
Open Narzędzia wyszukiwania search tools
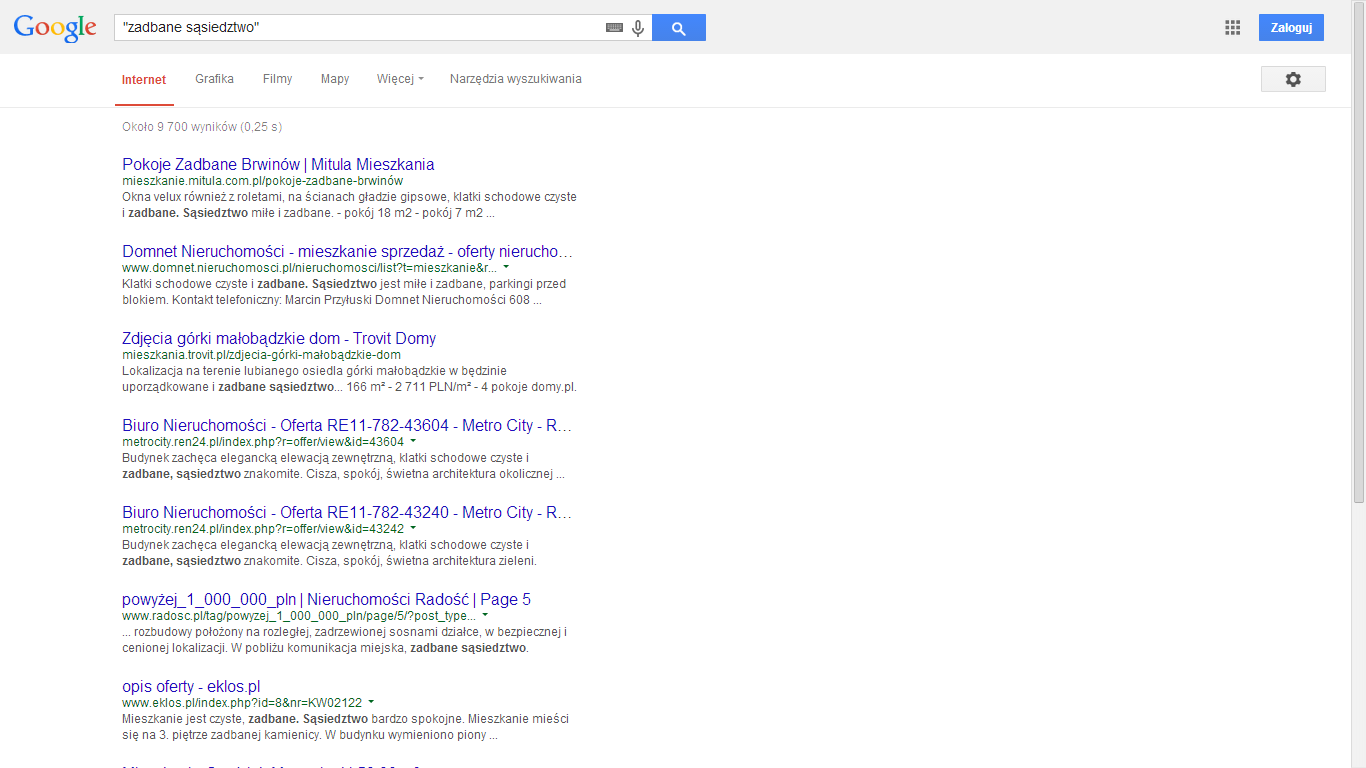pyautogui.click(x=515, y=79)
